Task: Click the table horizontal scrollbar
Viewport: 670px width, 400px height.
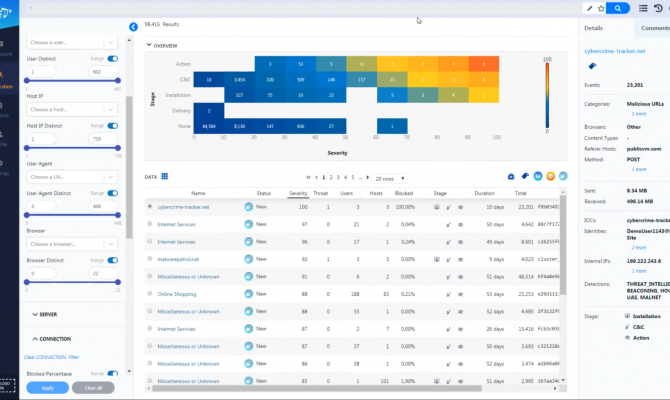Action: 317,388
